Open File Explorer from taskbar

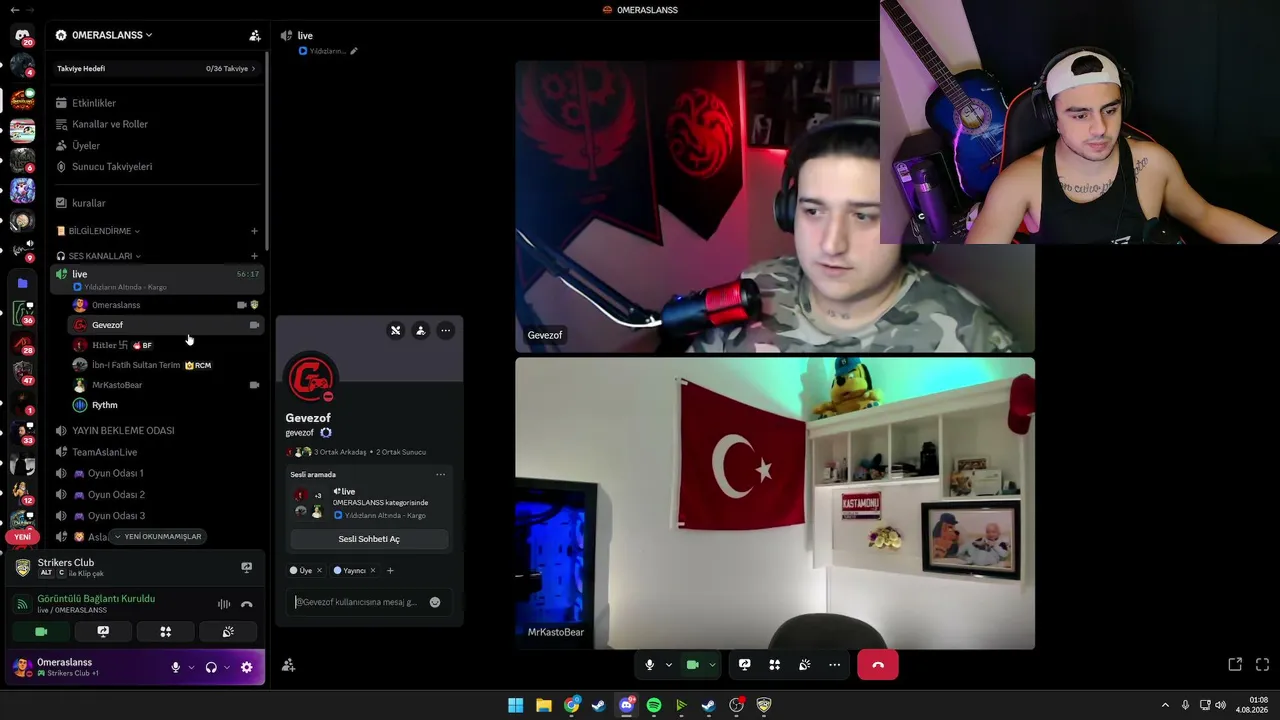pyautogui.click(x=543, y=705)
